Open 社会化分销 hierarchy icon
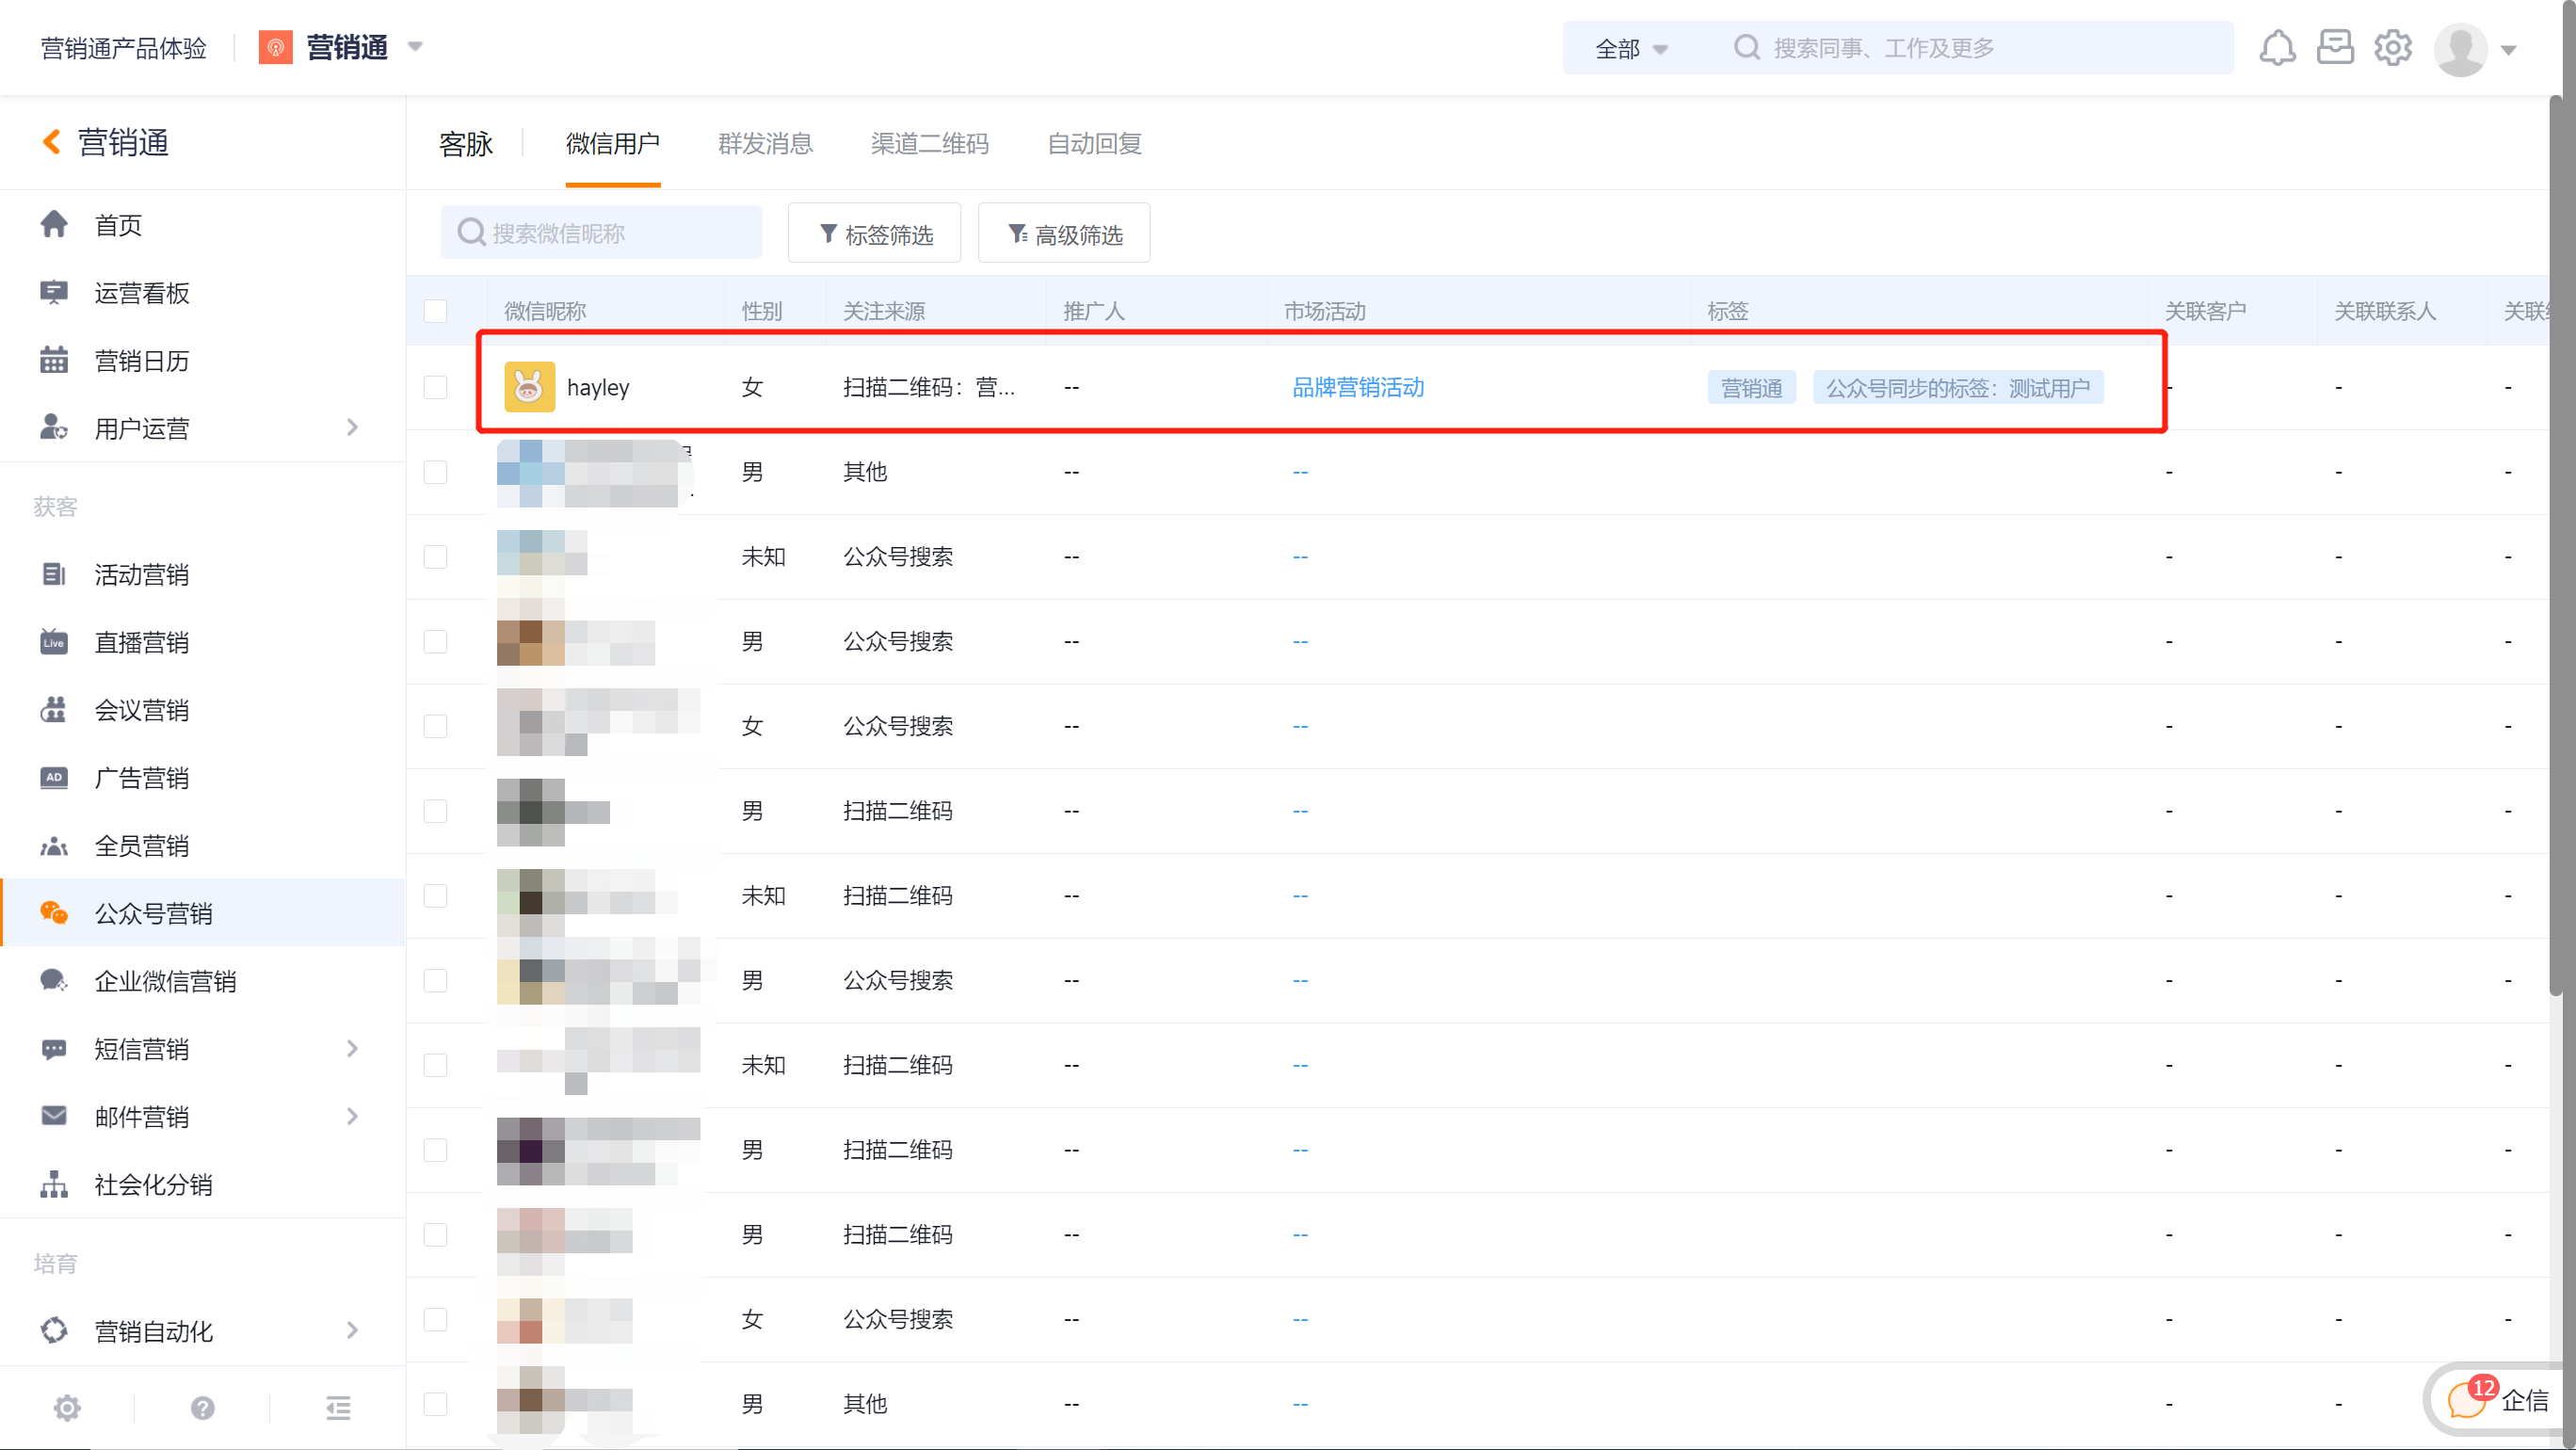 click(x=54, y=1185)
